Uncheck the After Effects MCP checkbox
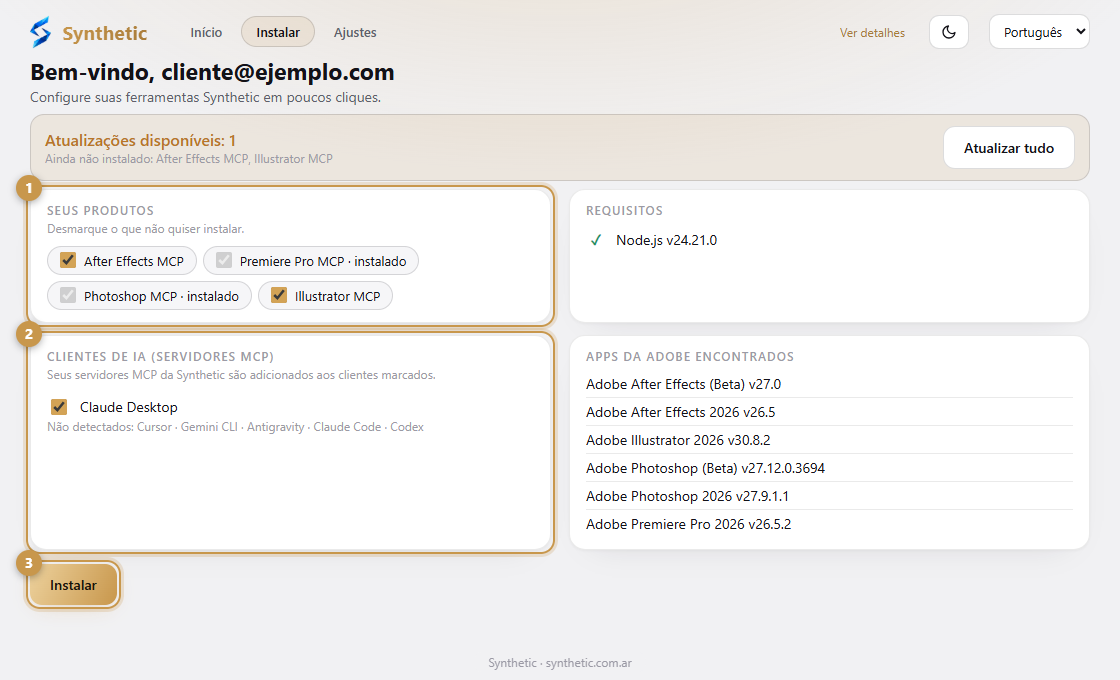This screenshot has width=1120, height=680. point(68,260)
